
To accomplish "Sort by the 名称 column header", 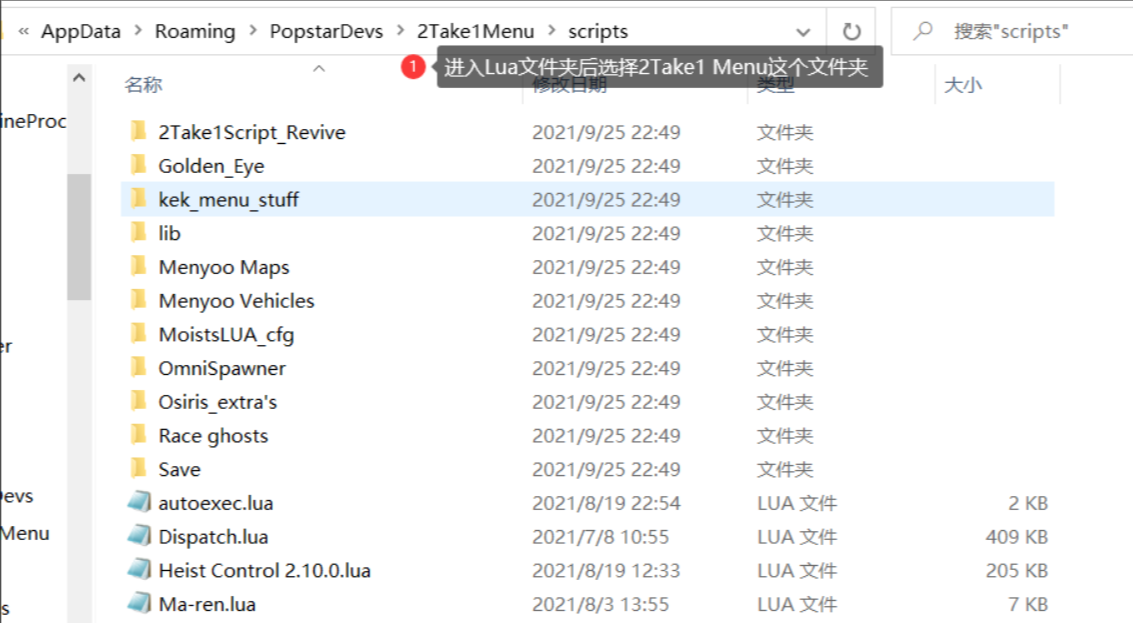I will [x=143, y=85].
